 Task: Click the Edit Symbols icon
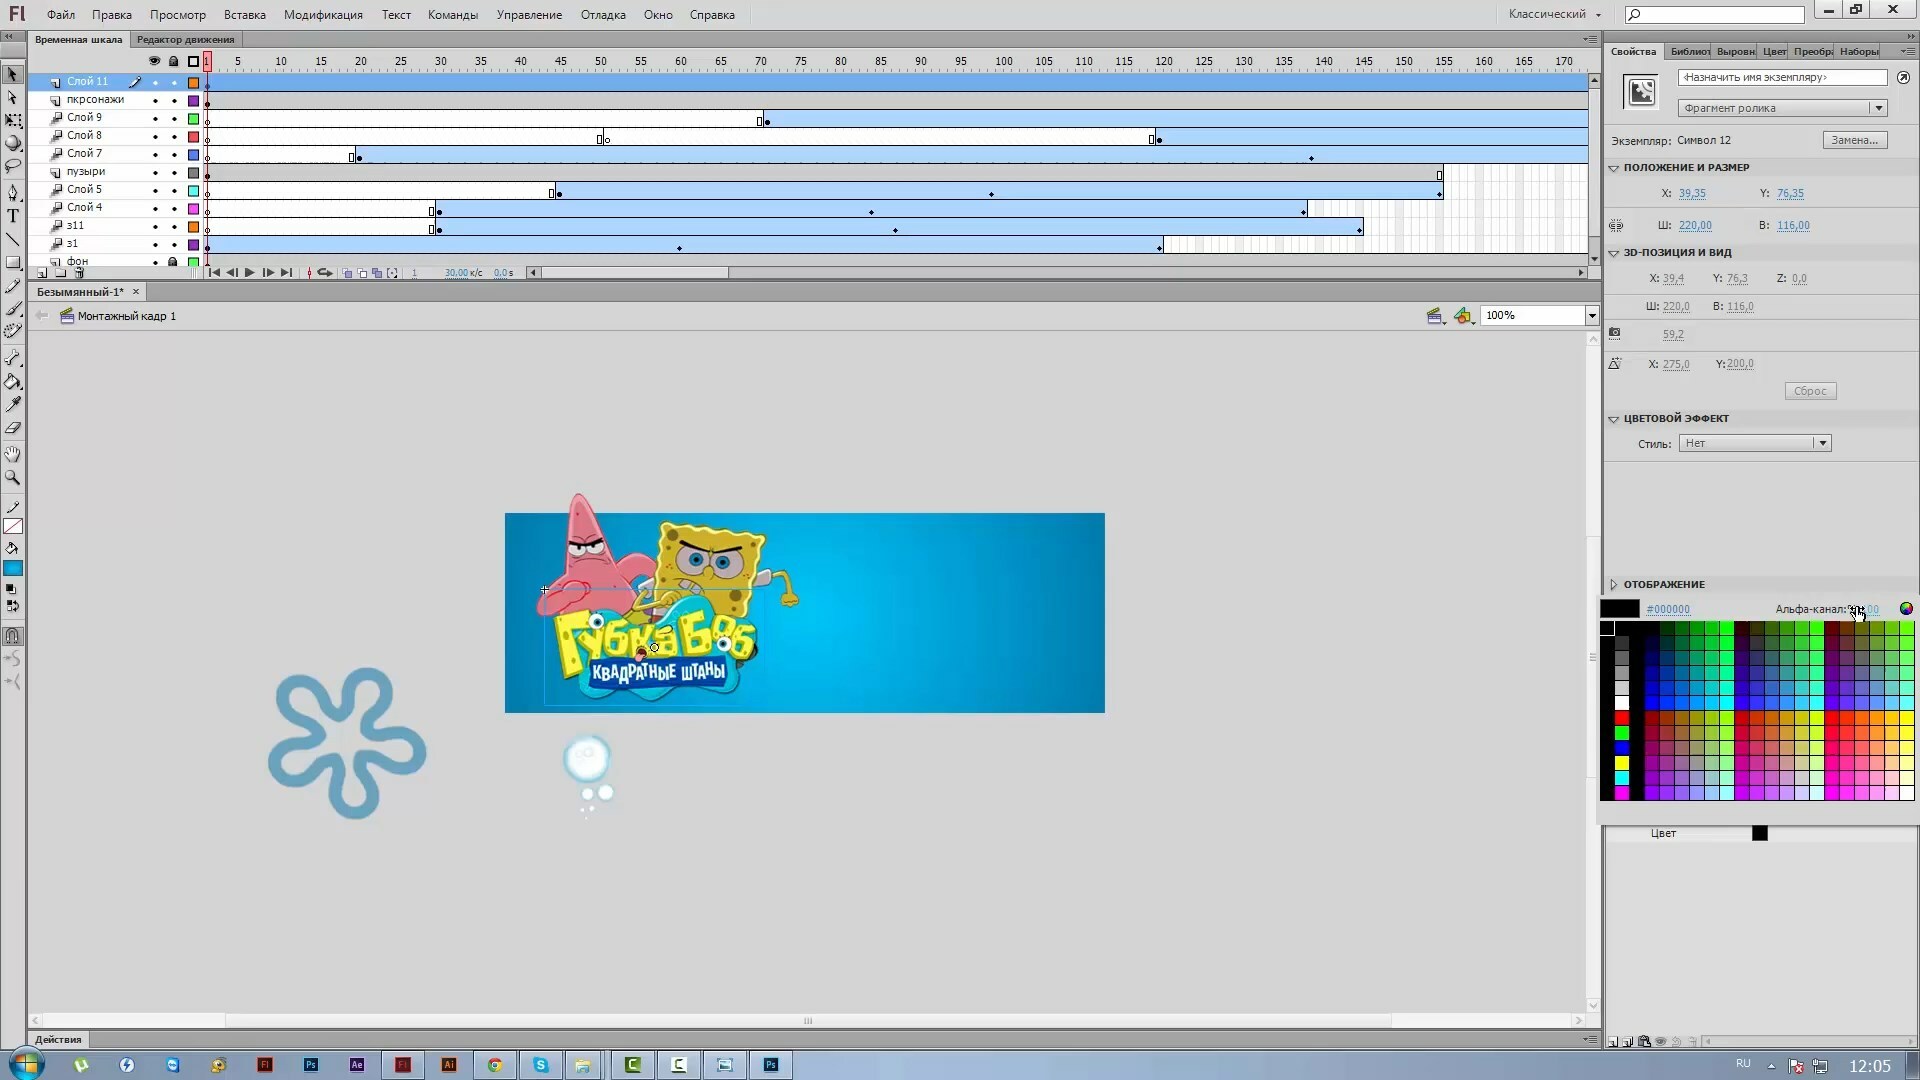click(1464, 316)
